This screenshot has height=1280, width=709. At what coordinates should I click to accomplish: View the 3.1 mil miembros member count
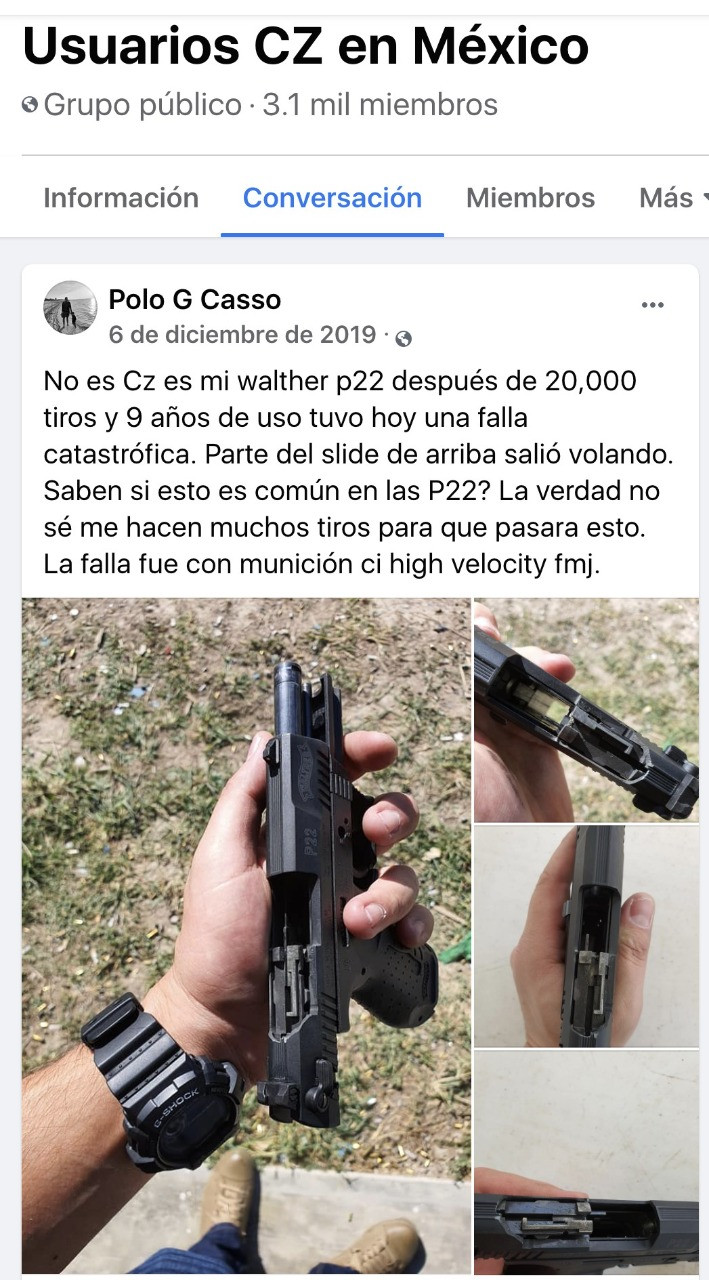380,104
